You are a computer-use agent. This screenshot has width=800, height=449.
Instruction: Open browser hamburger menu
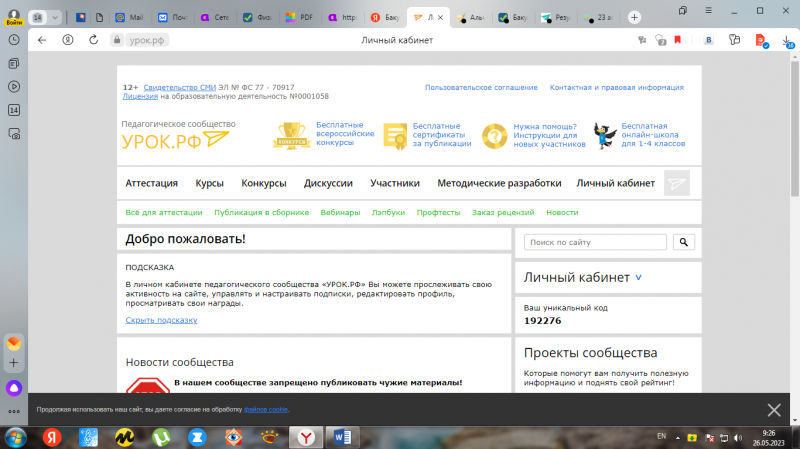tap(708, 10)
